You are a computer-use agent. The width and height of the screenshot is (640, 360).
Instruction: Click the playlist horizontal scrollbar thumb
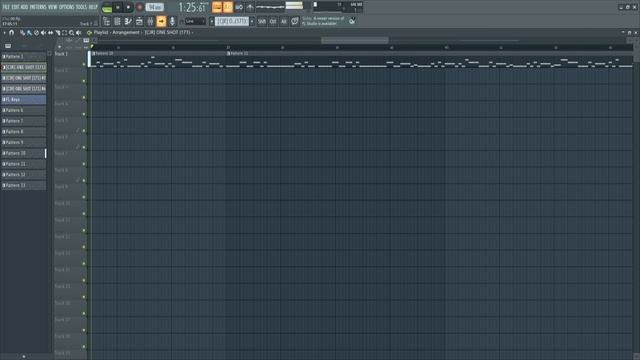click(x=354, y=40)
